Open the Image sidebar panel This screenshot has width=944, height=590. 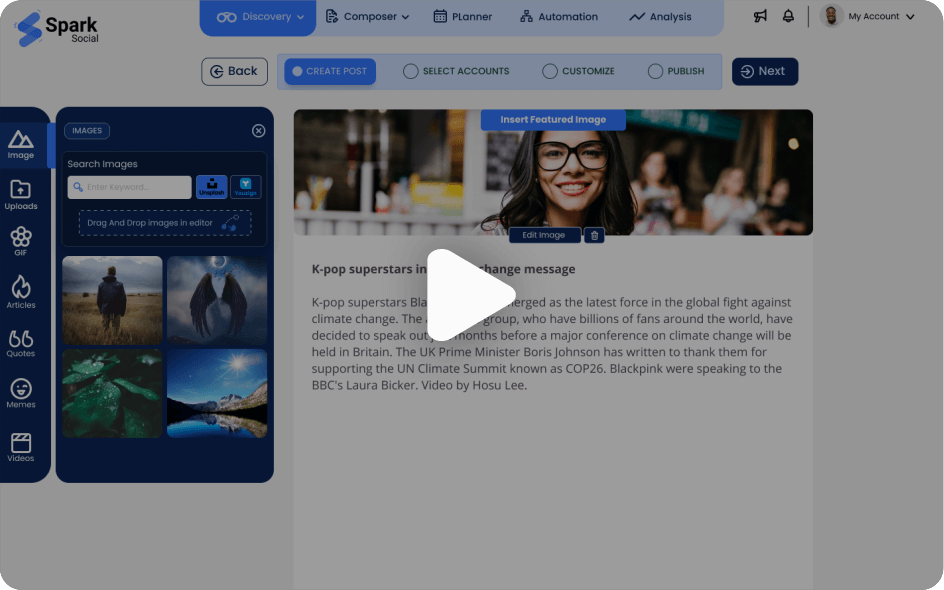(x=20, y=145)
